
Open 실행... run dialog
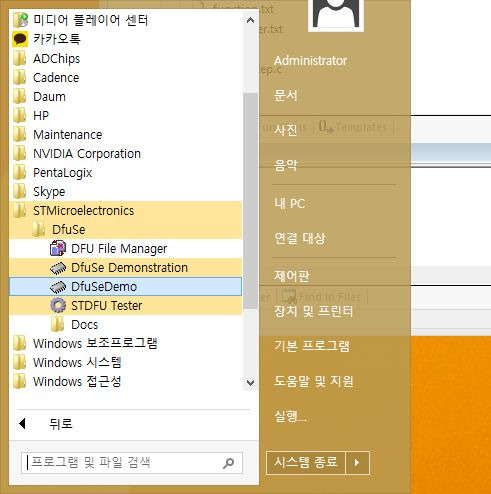pyautogui.click(x=290, y=416)
